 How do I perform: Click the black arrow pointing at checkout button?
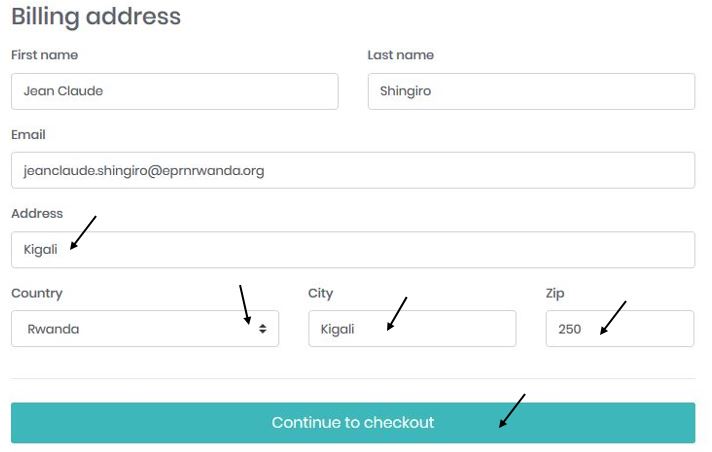coord(512,410)
